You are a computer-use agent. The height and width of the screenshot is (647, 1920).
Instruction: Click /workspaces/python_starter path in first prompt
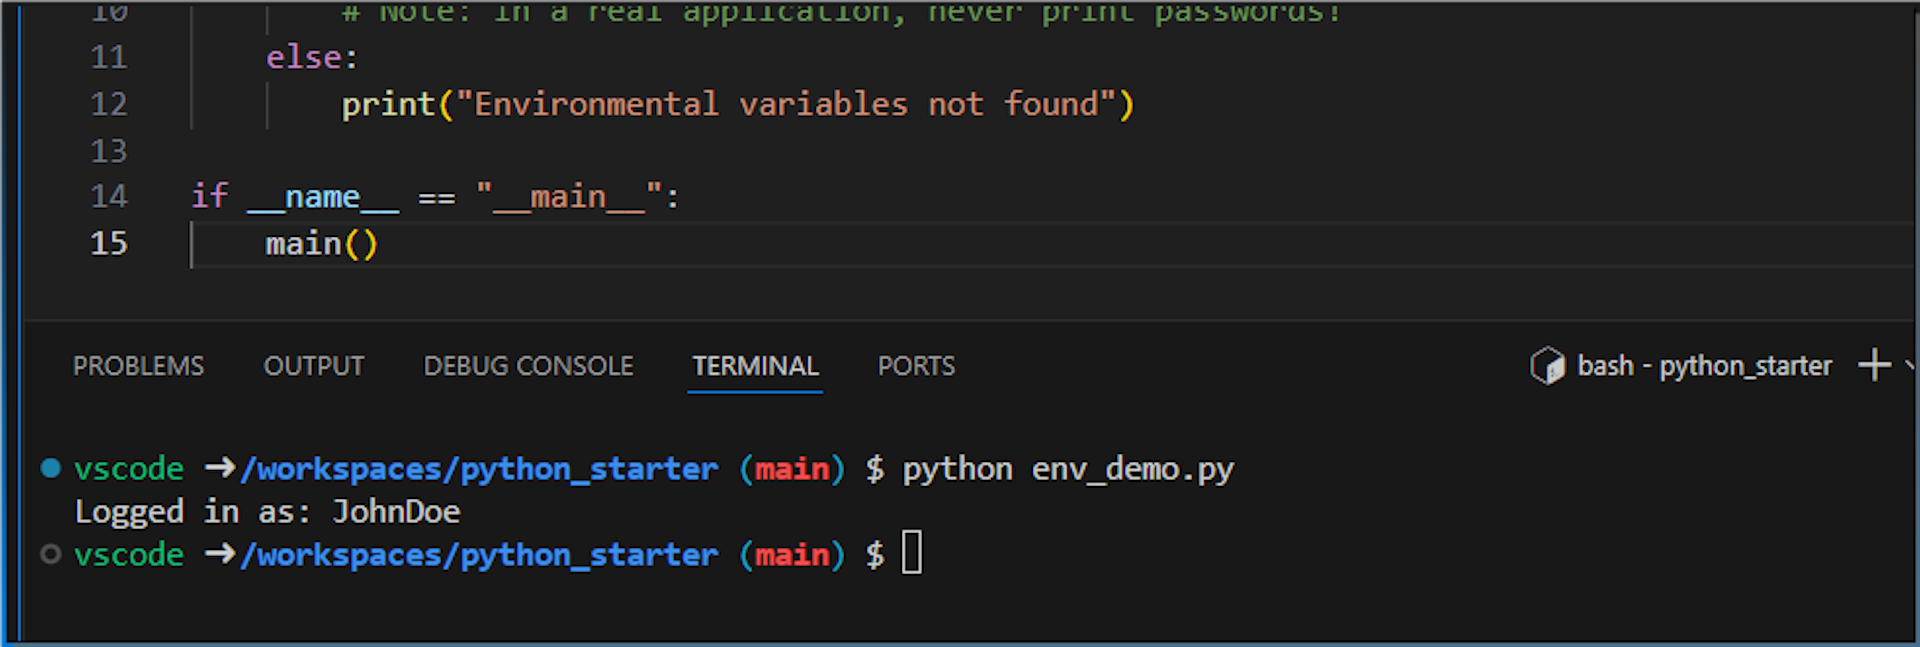[x=479, y=469]
